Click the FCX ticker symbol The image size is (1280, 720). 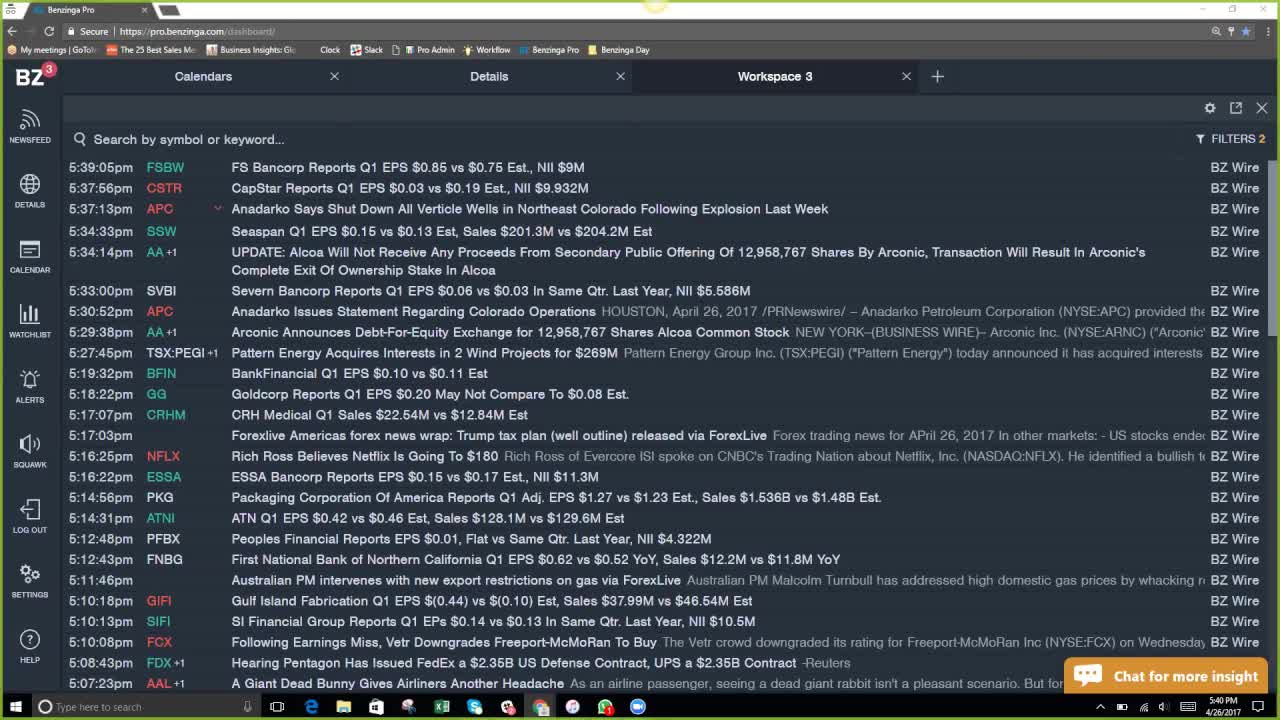(159, 642)
